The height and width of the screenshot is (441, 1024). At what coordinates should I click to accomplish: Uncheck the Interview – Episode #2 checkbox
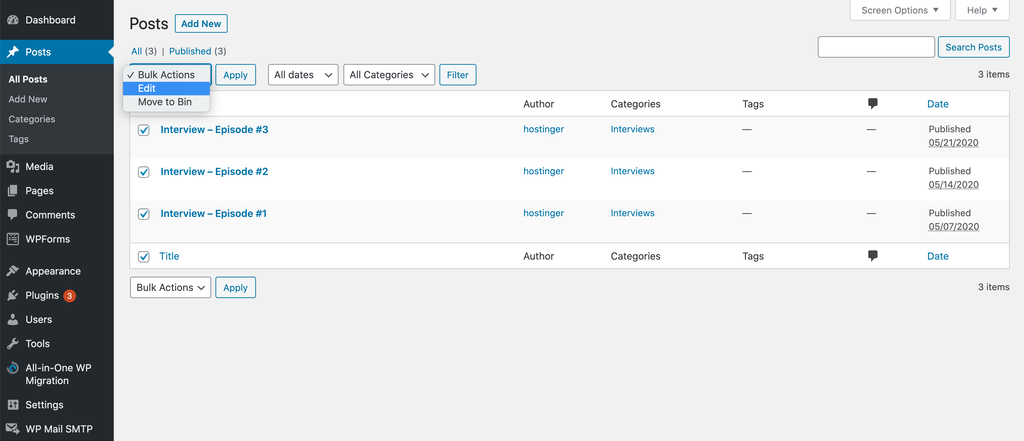(144, 172)
